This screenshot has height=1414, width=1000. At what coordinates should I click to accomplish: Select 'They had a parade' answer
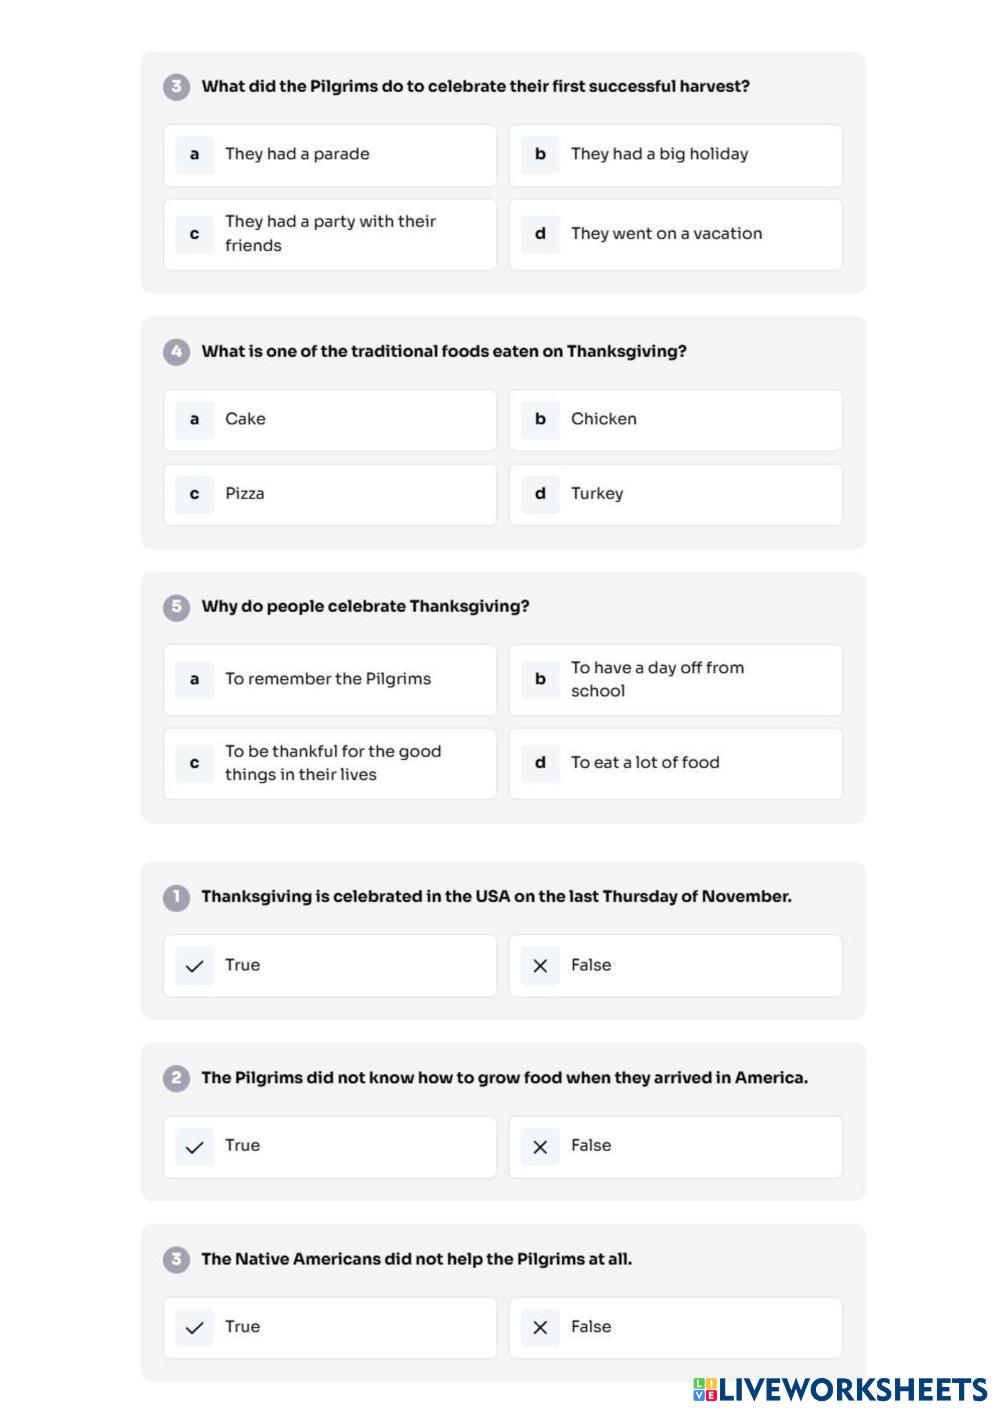click(x=330, y=155)
